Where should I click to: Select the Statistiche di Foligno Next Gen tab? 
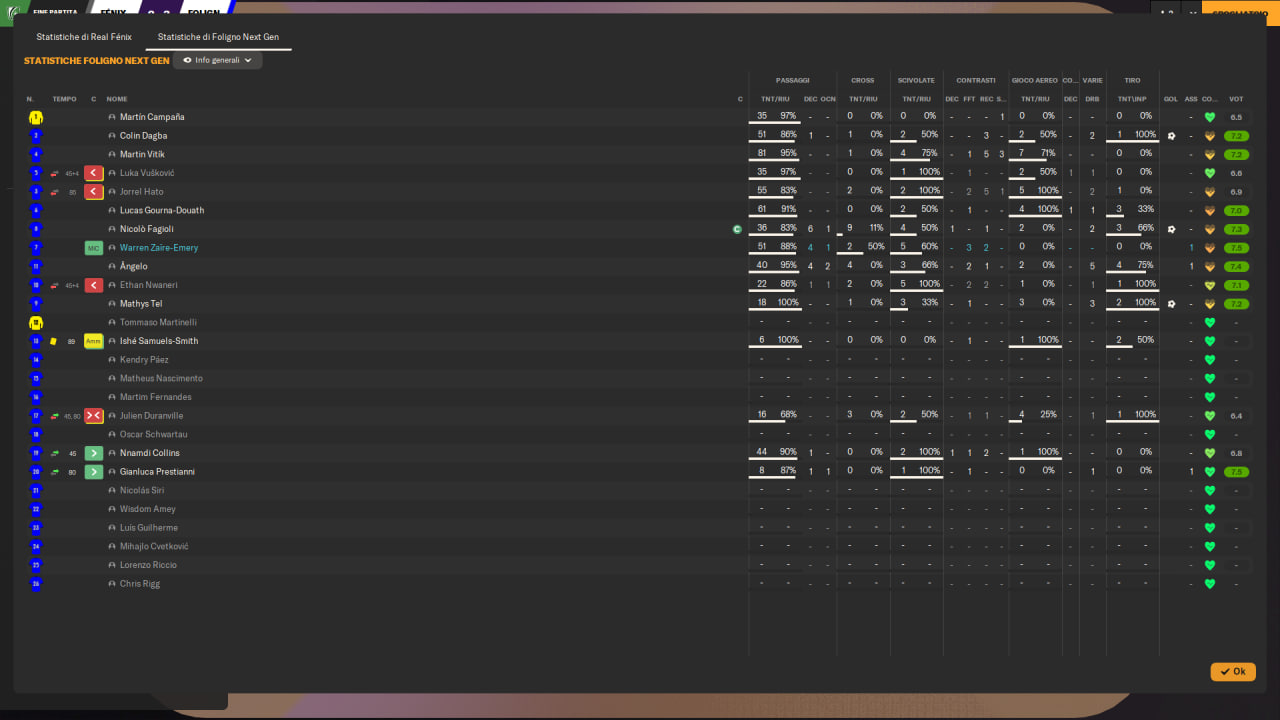point(218,37)
